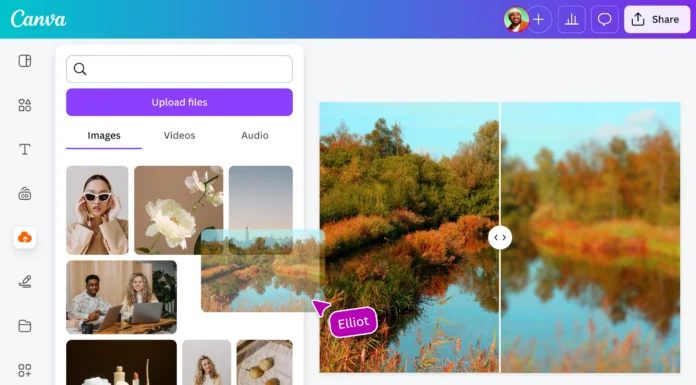
Task: Click the Share button
Action: [x=657, y=20]
